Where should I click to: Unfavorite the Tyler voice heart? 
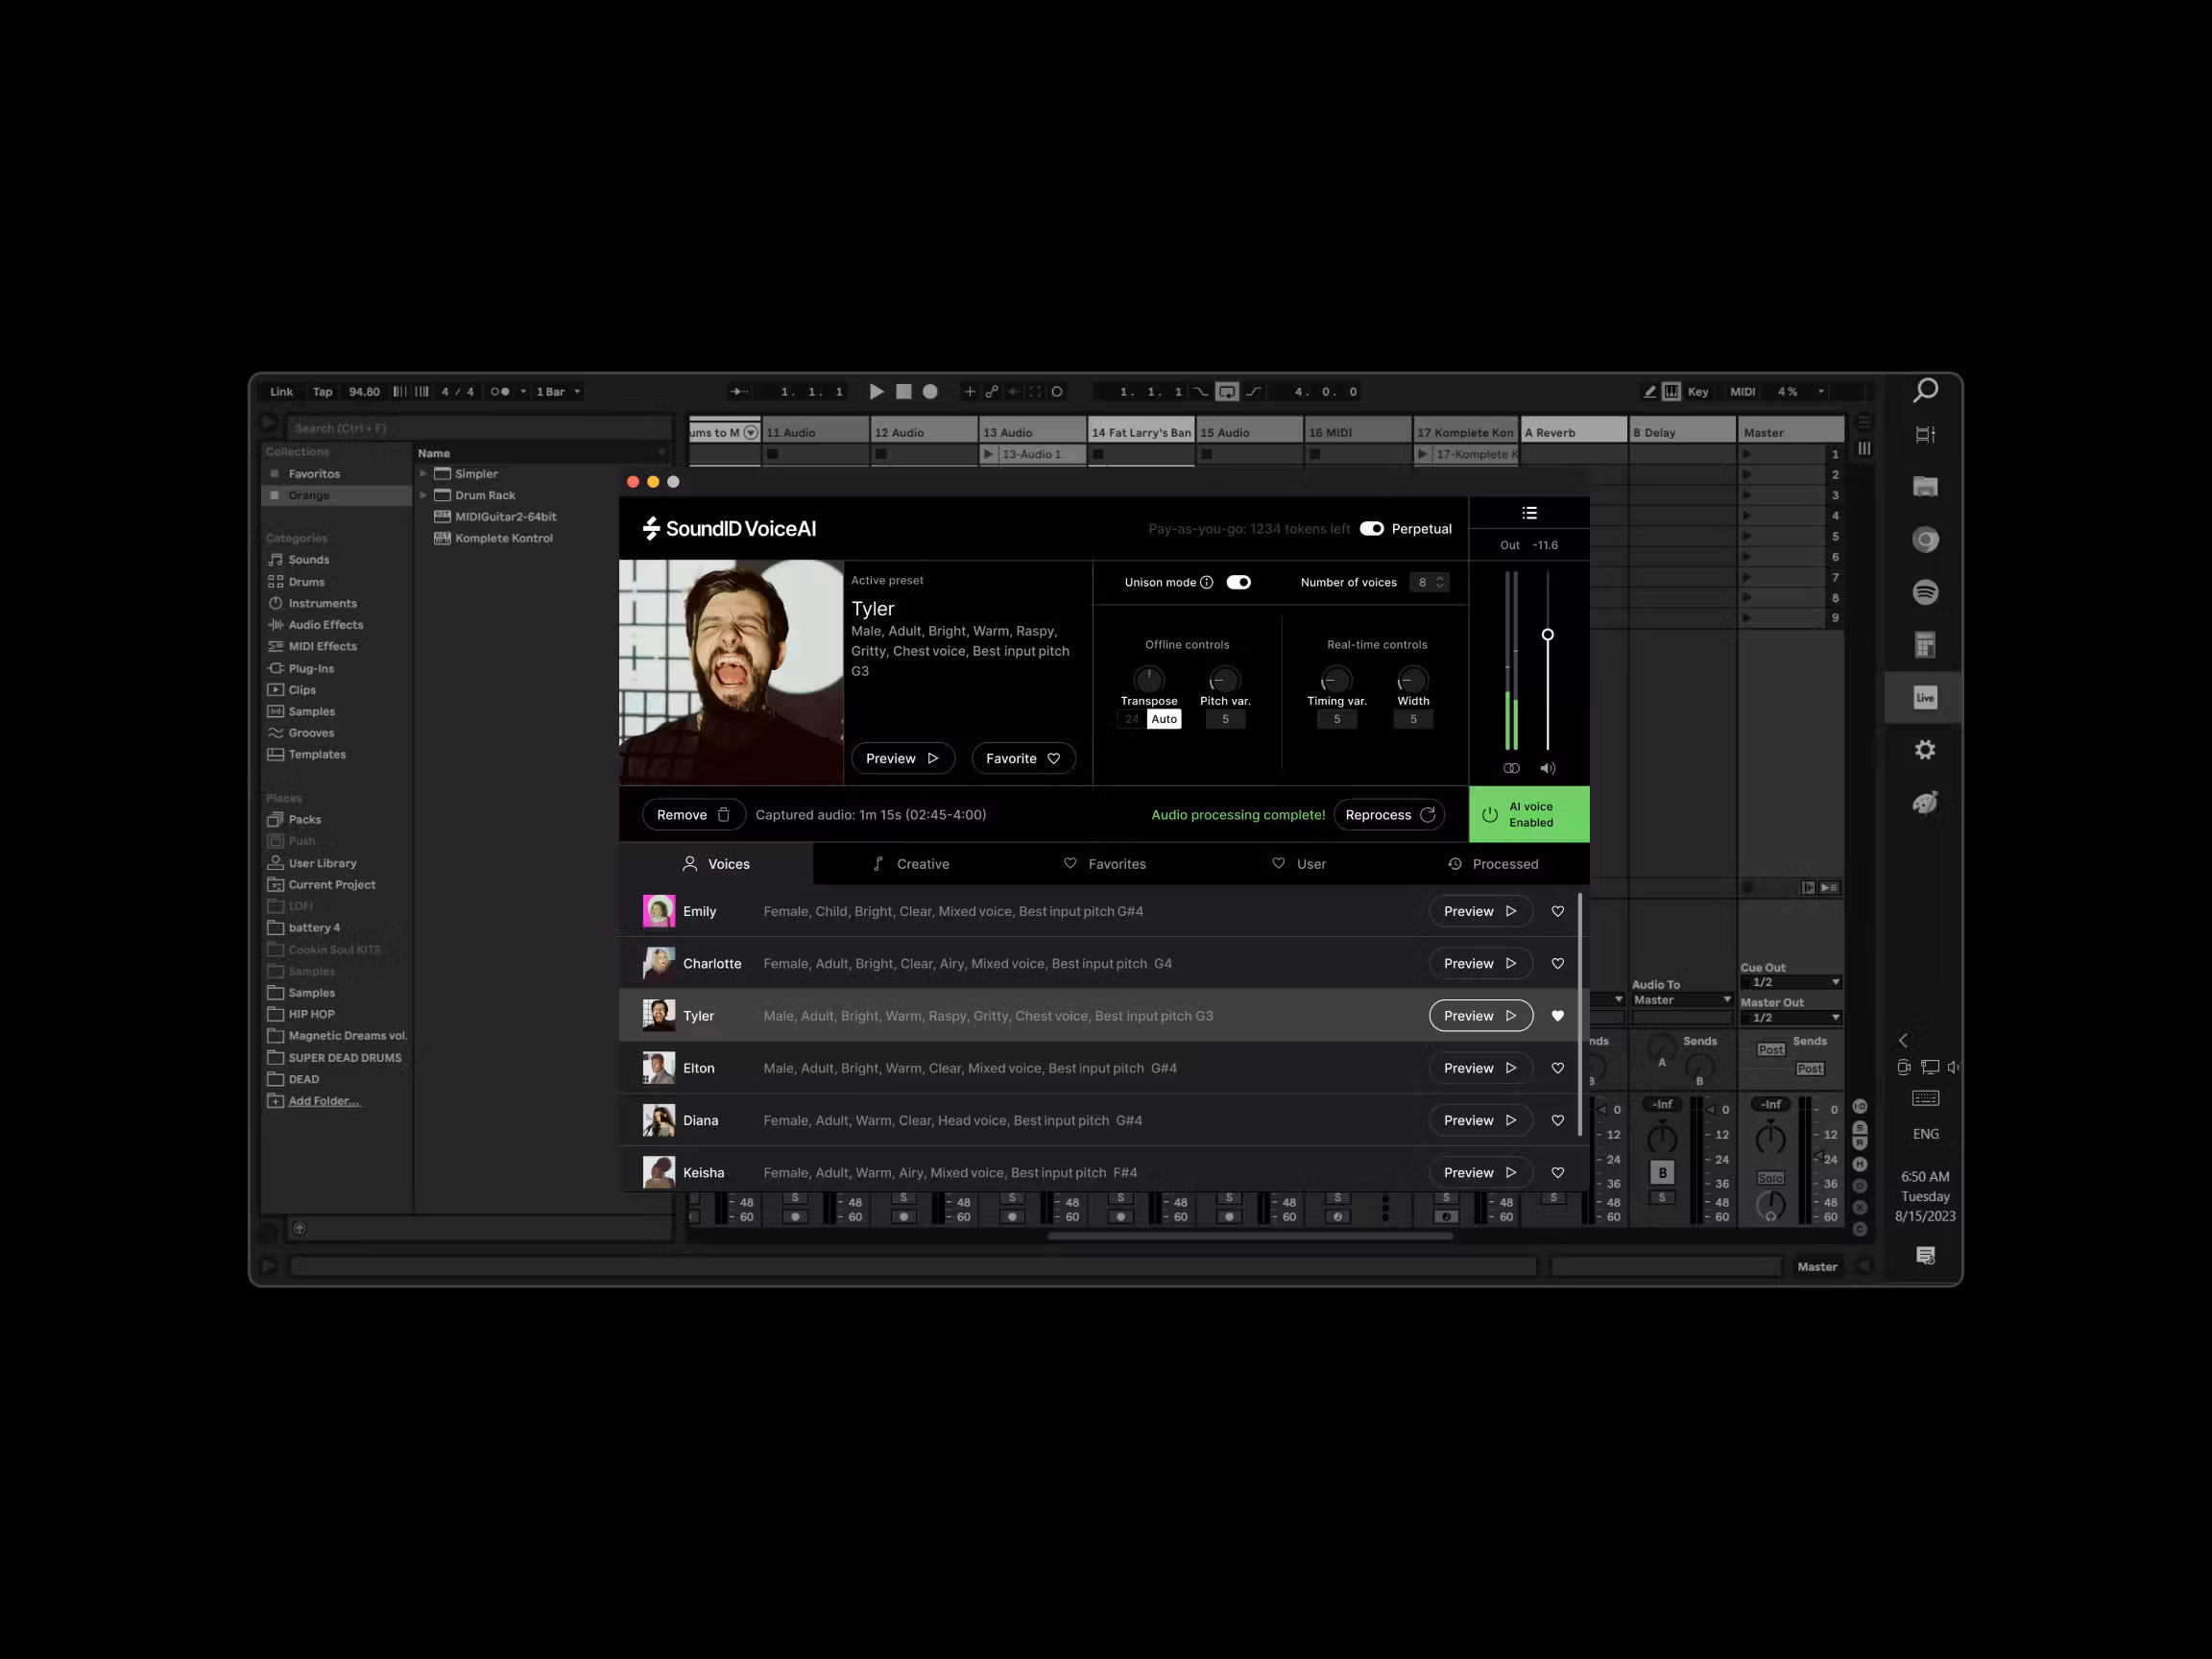(1557, 1015)
